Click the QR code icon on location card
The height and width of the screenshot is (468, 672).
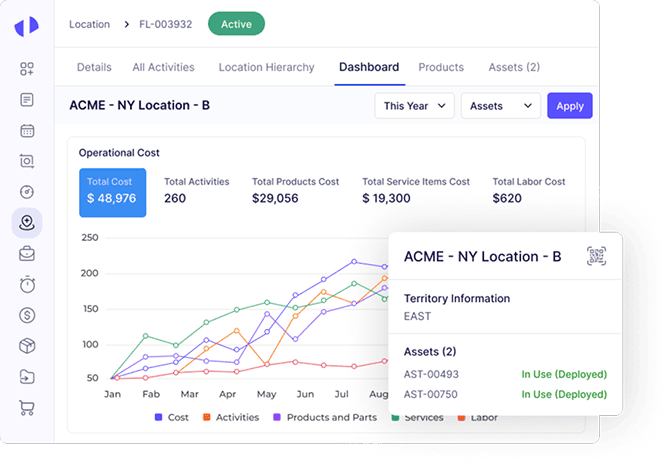[596, 256]
